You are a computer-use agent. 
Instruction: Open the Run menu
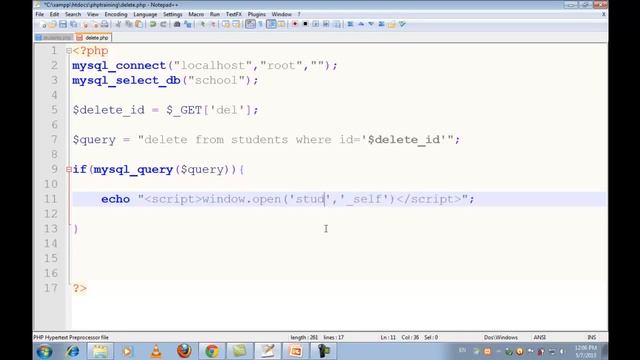click(x=215, y=14)
